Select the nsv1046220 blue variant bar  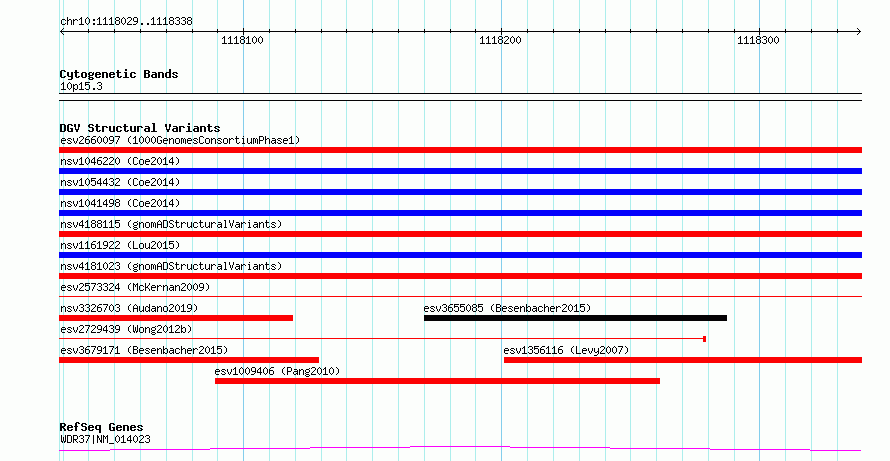point(460,171)
